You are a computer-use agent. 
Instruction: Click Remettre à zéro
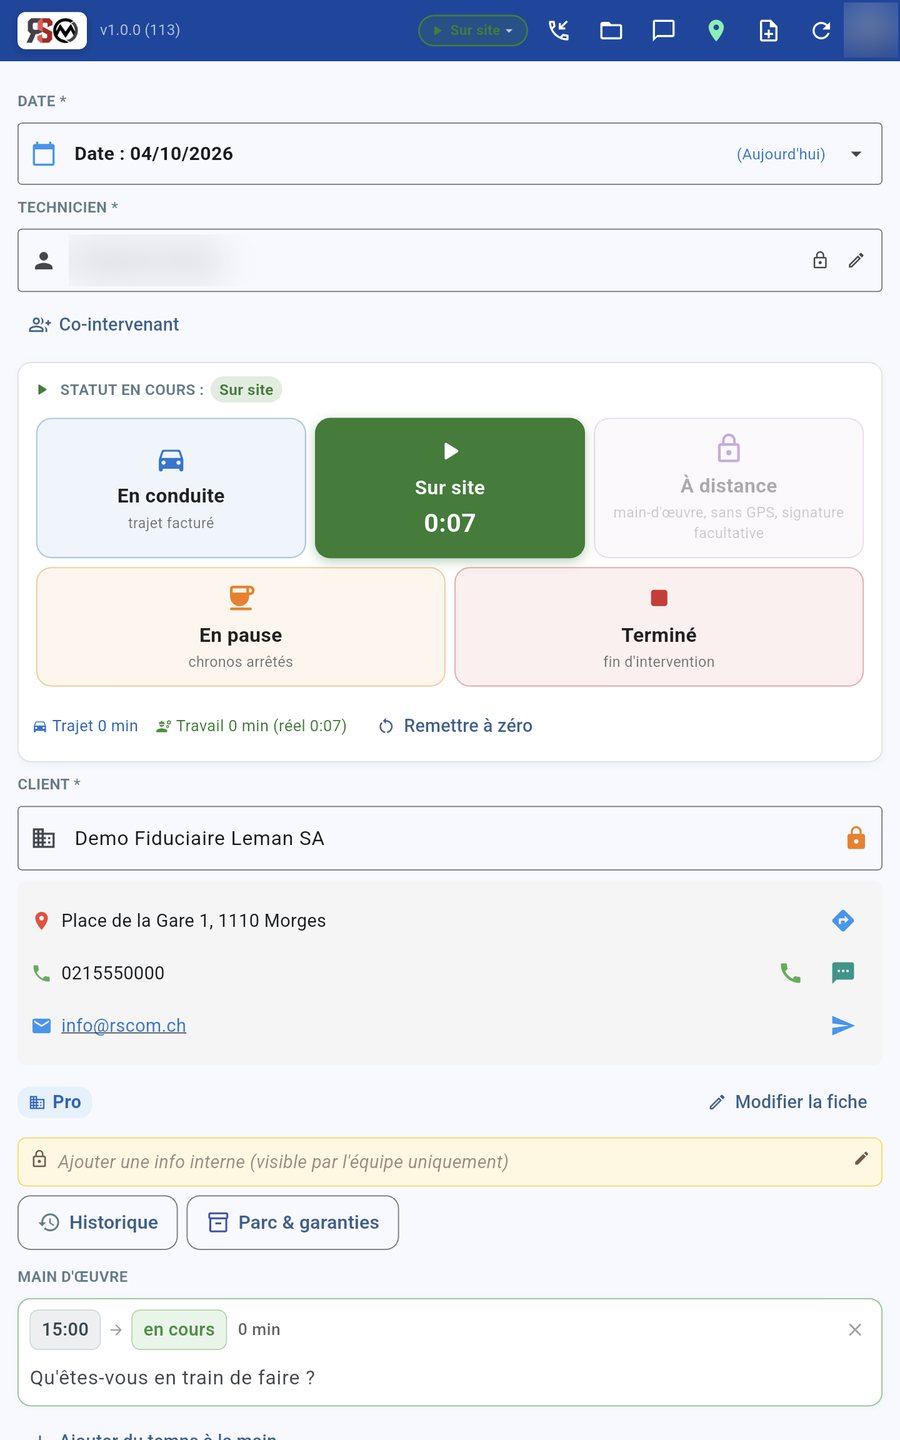tap(455, 726)
